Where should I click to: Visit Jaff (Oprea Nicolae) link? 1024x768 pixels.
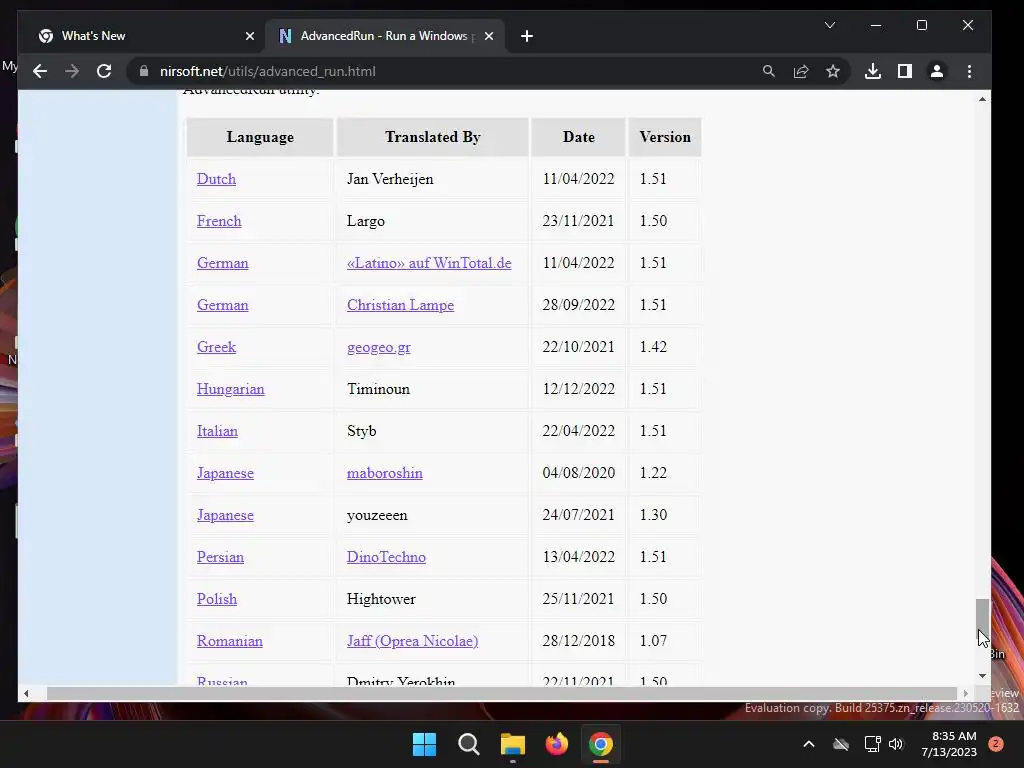(413, 641)
